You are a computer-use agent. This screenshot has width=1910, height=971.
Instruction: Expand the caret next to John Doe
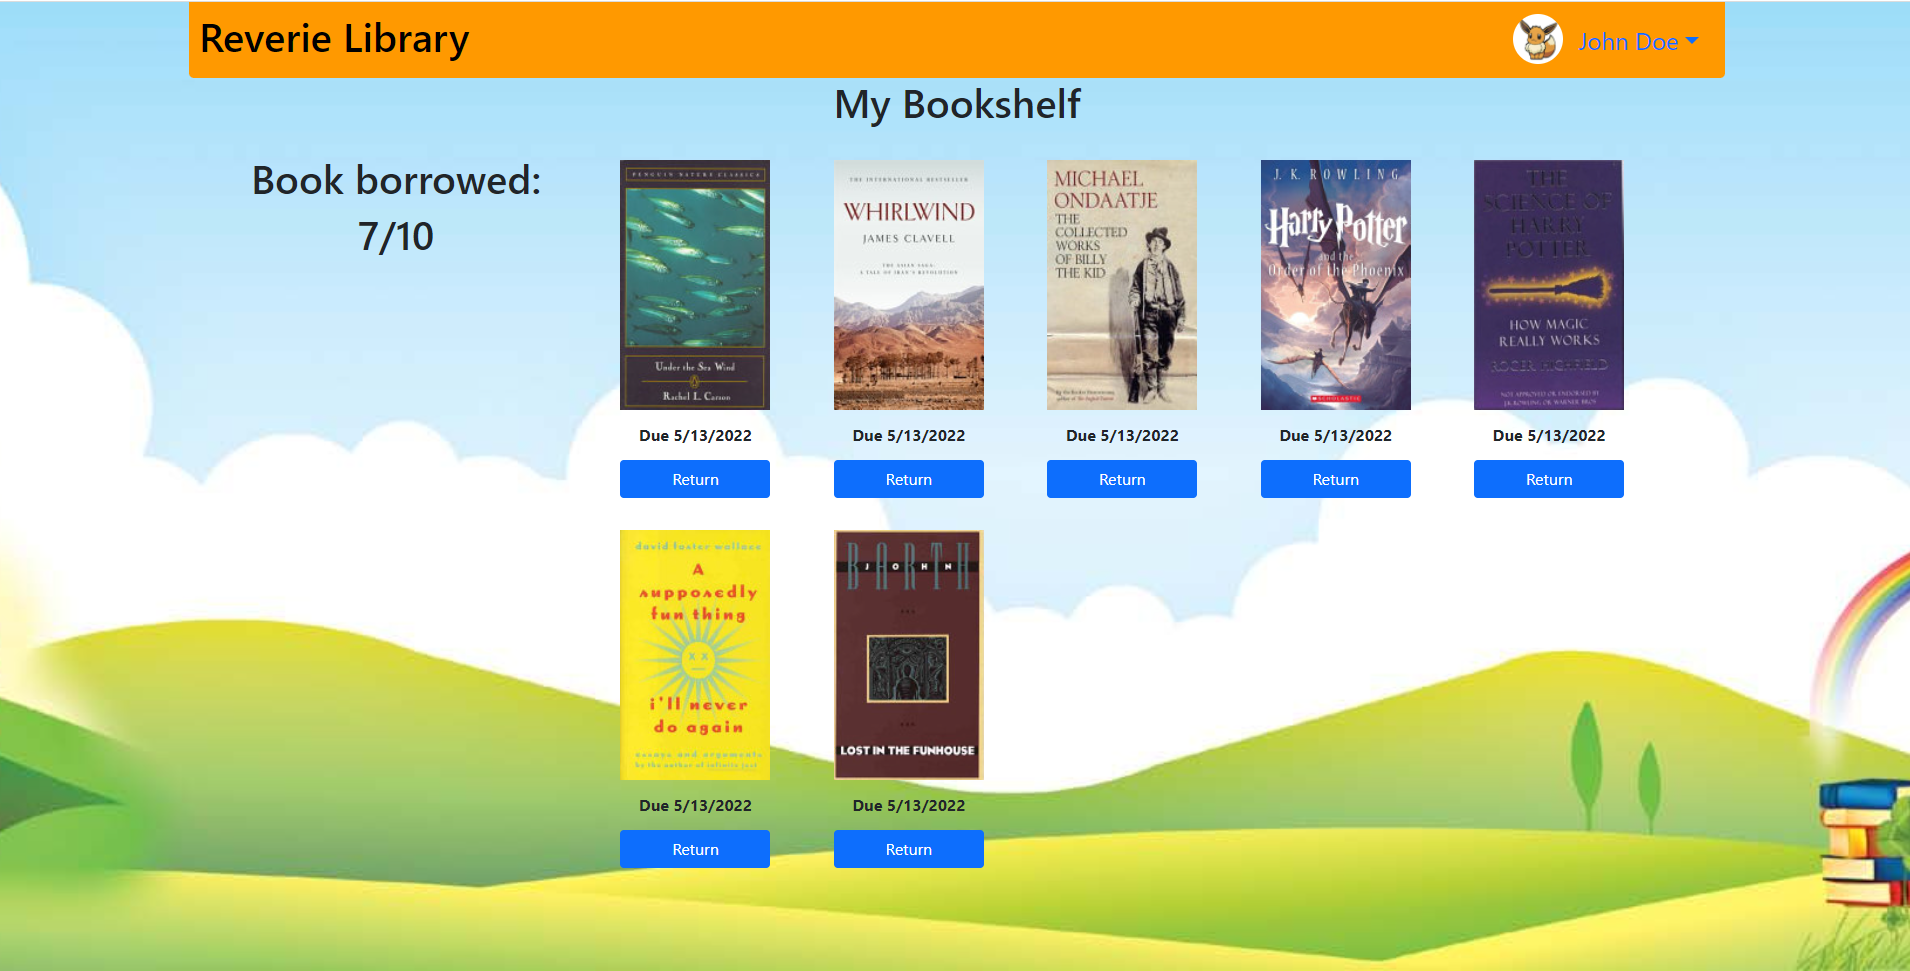tap(1692, 41)
